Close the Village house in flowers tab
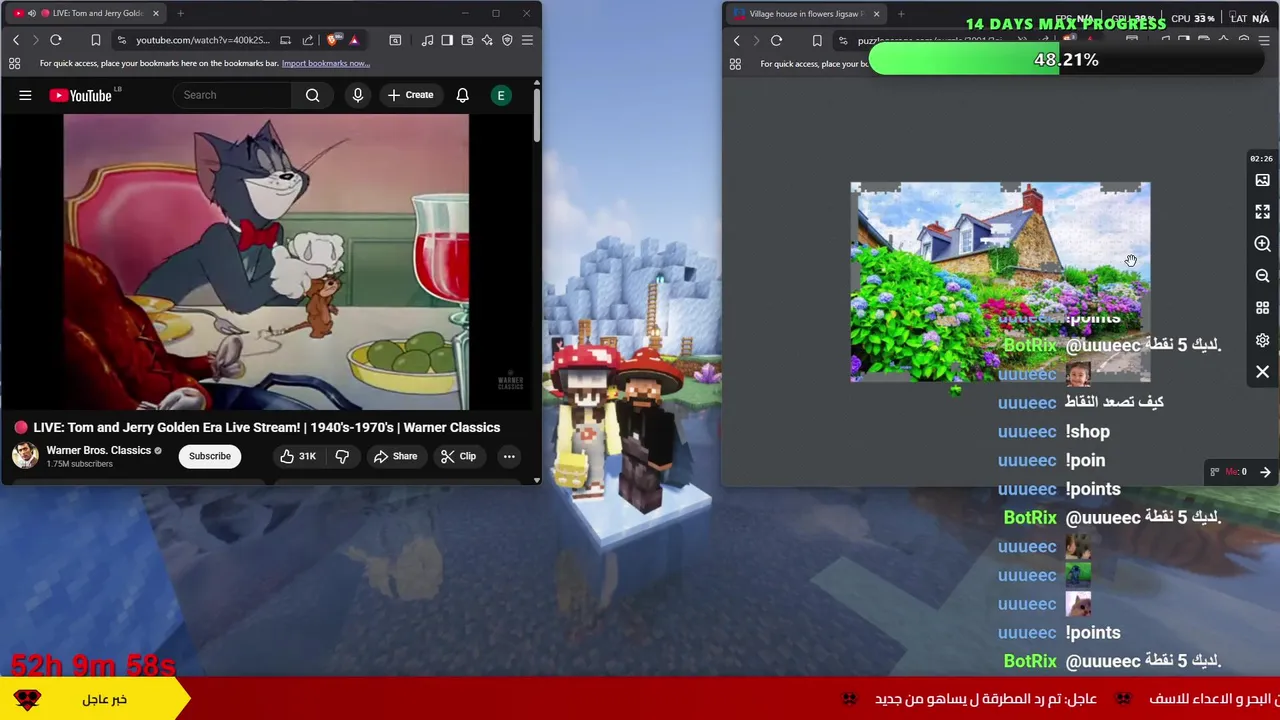The width and height of the screenshot is (1280, 720). 876,14
